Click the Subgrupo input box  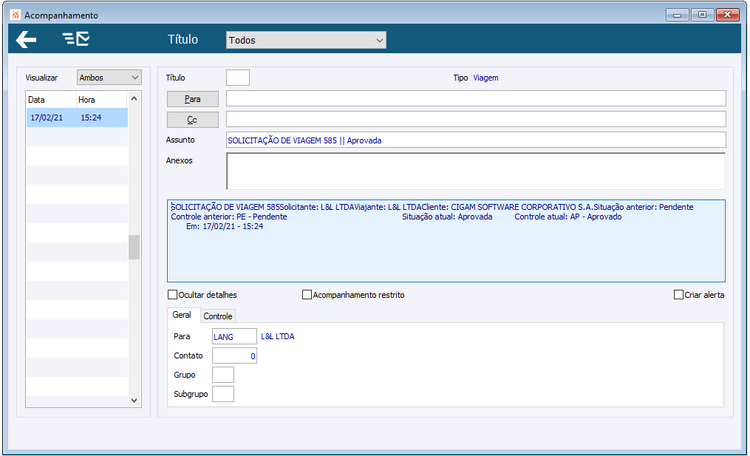point(223,394)
